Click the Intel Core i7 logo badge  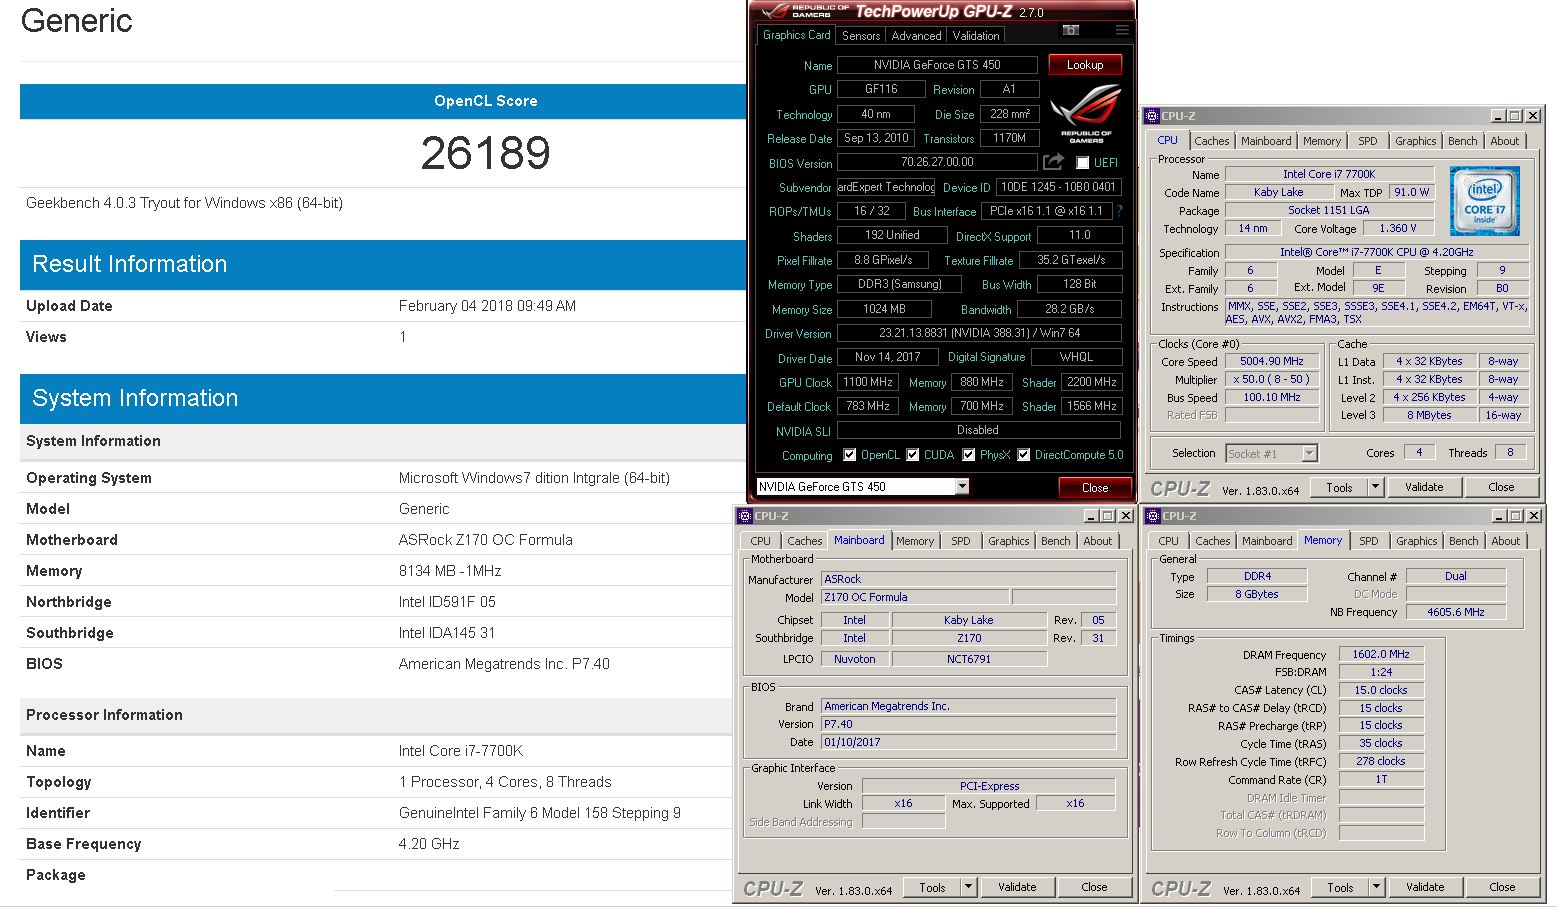point(1484,201)
